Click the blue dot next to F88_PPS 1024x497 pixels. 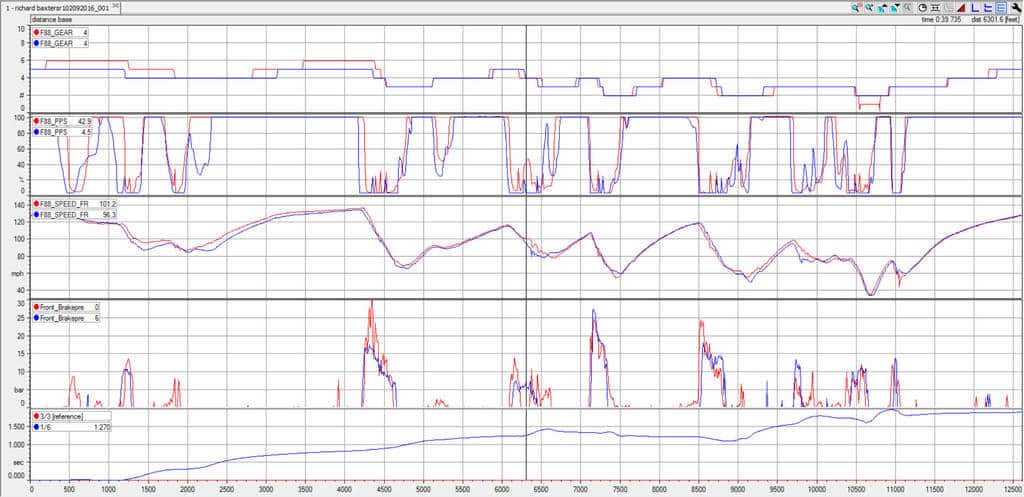click(x=37, y=132)
